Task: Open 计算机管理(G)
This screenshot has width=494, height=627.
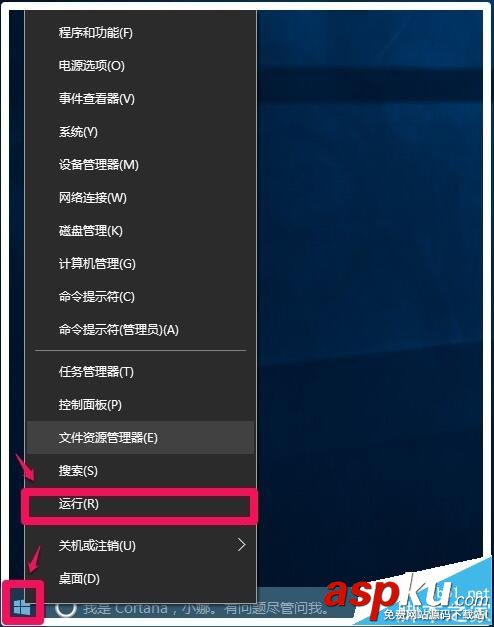Action: point(140,264)
